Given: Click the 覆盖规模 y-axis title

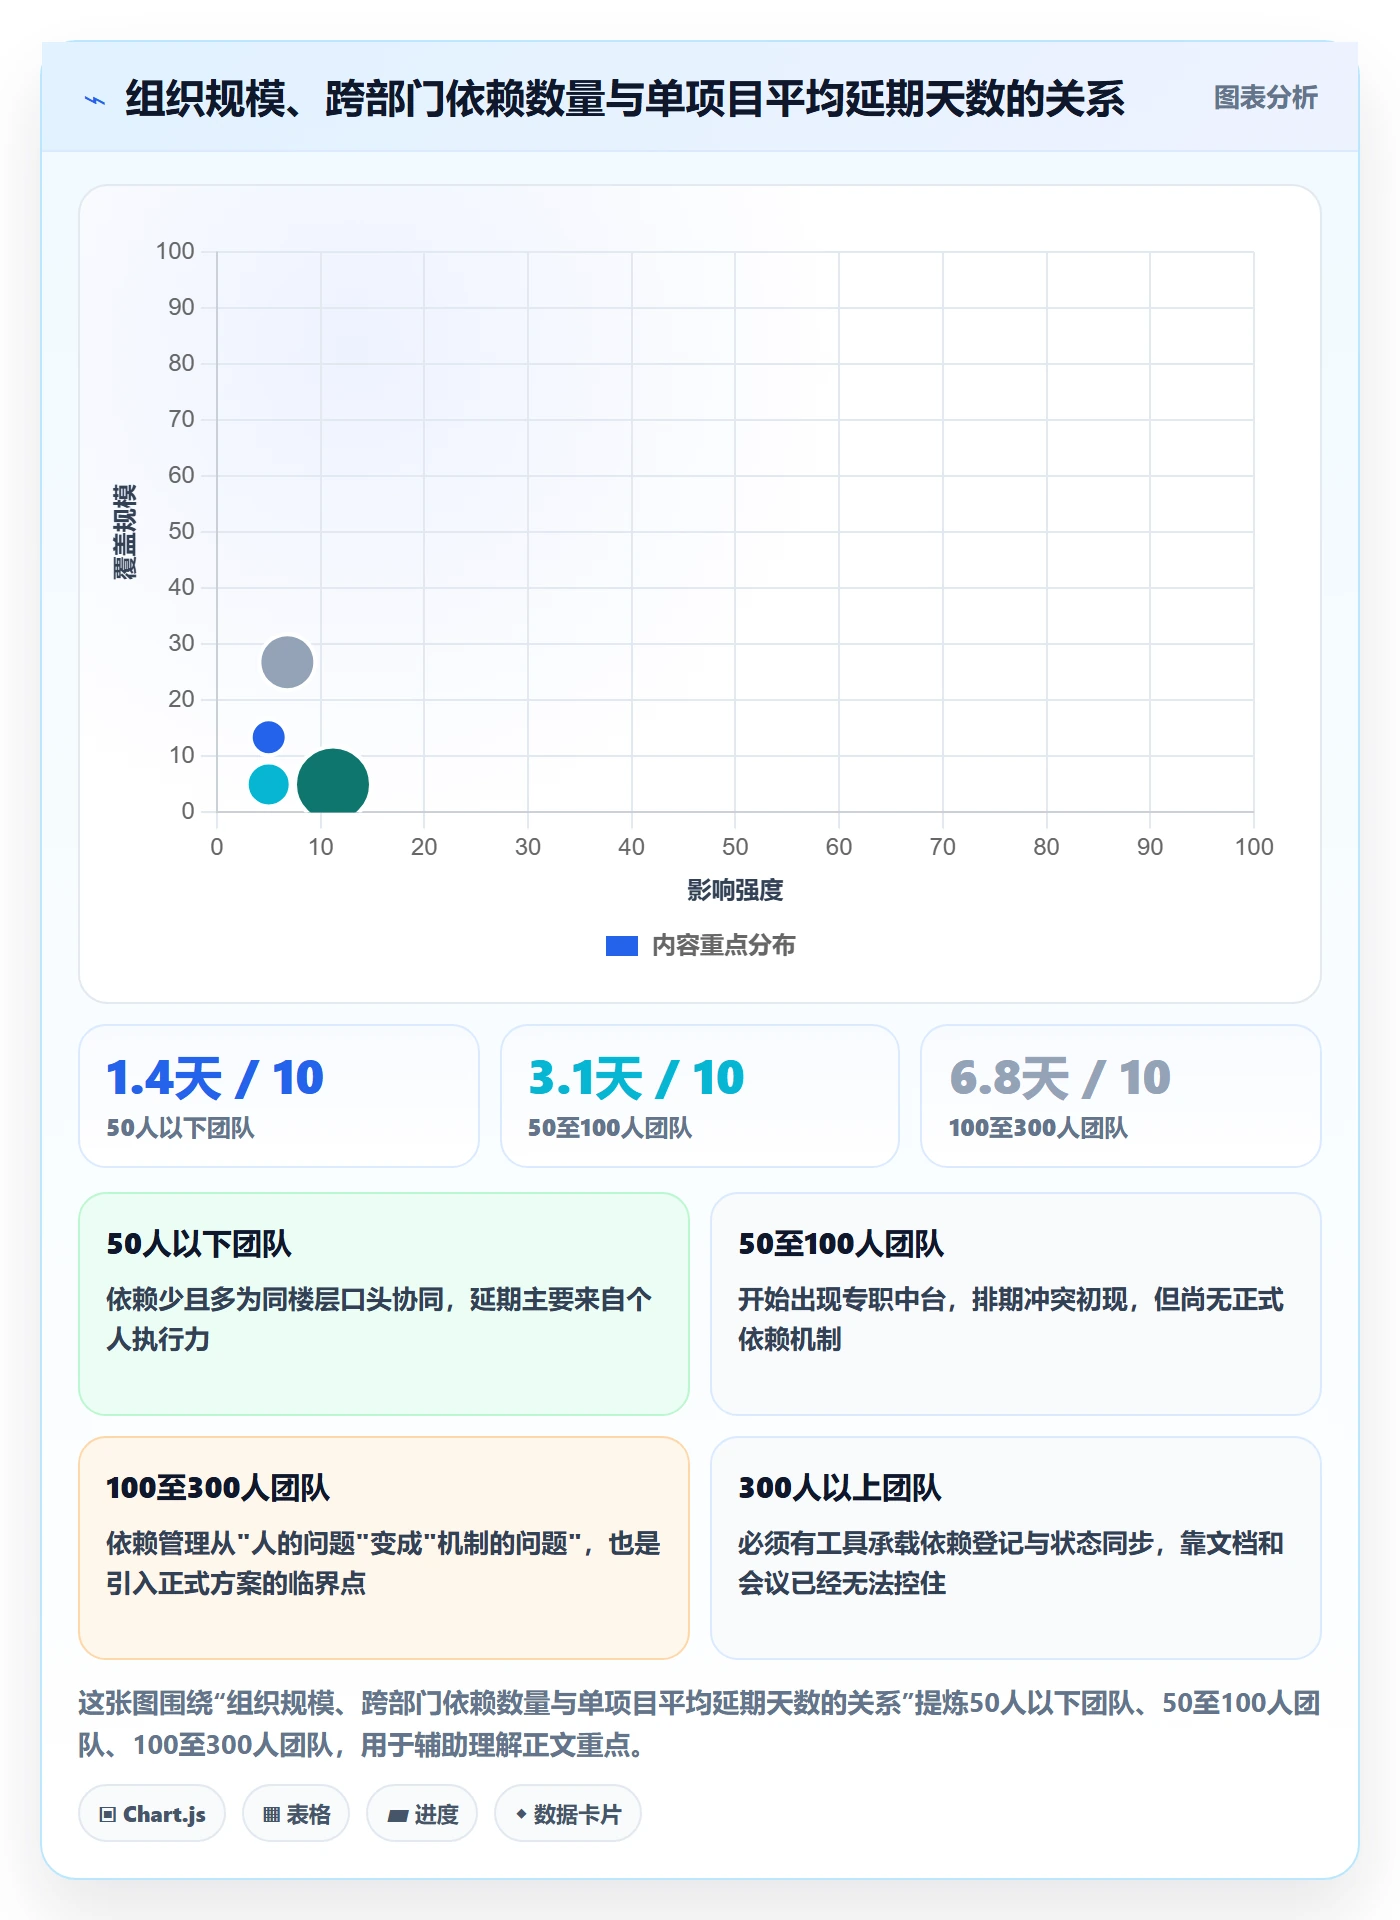Looking at the screenshot, I should coord(124,532).
